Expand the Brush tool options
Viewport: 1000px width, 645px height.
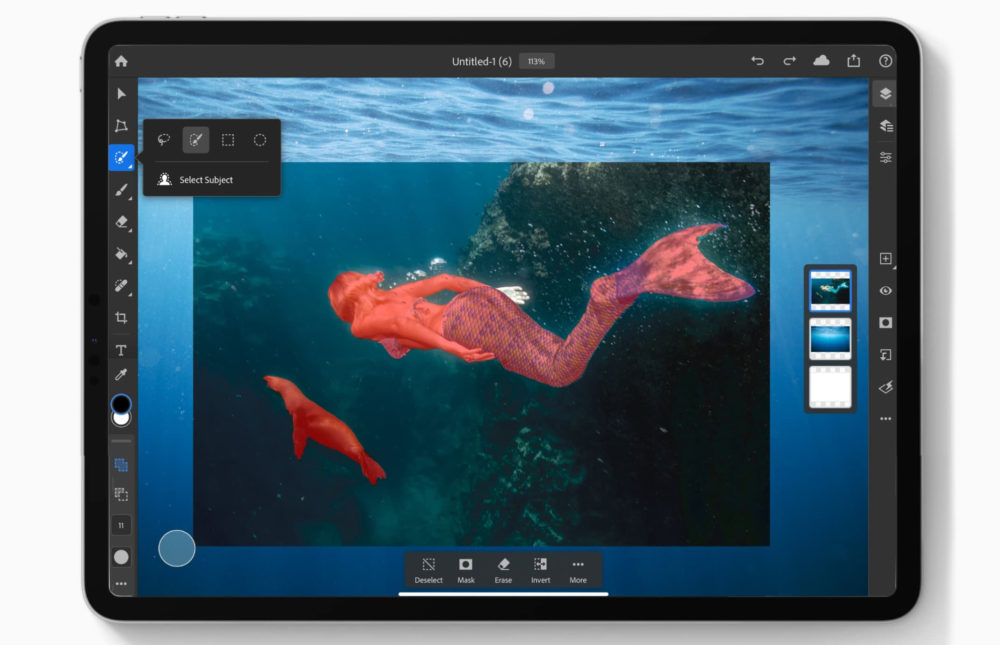[121, 189]
